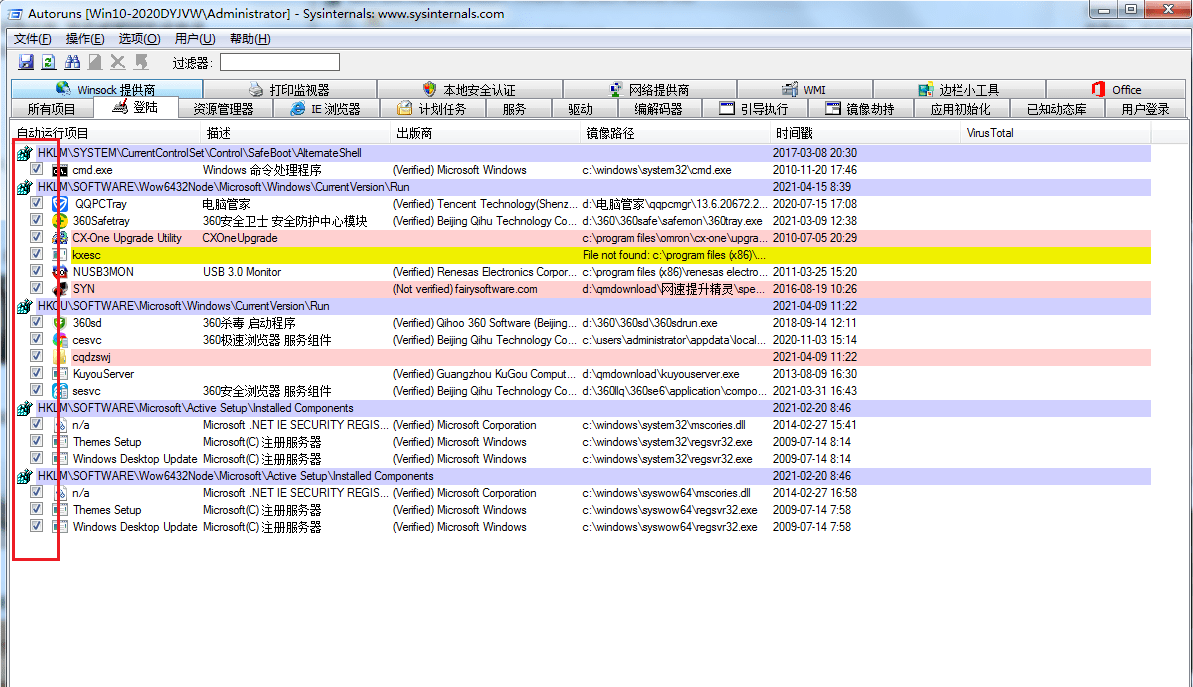The width and height of the screenshot is (1193, 687).
Task: Select the 'File not found' path cell for kxesc
Action: click(676, 255)
